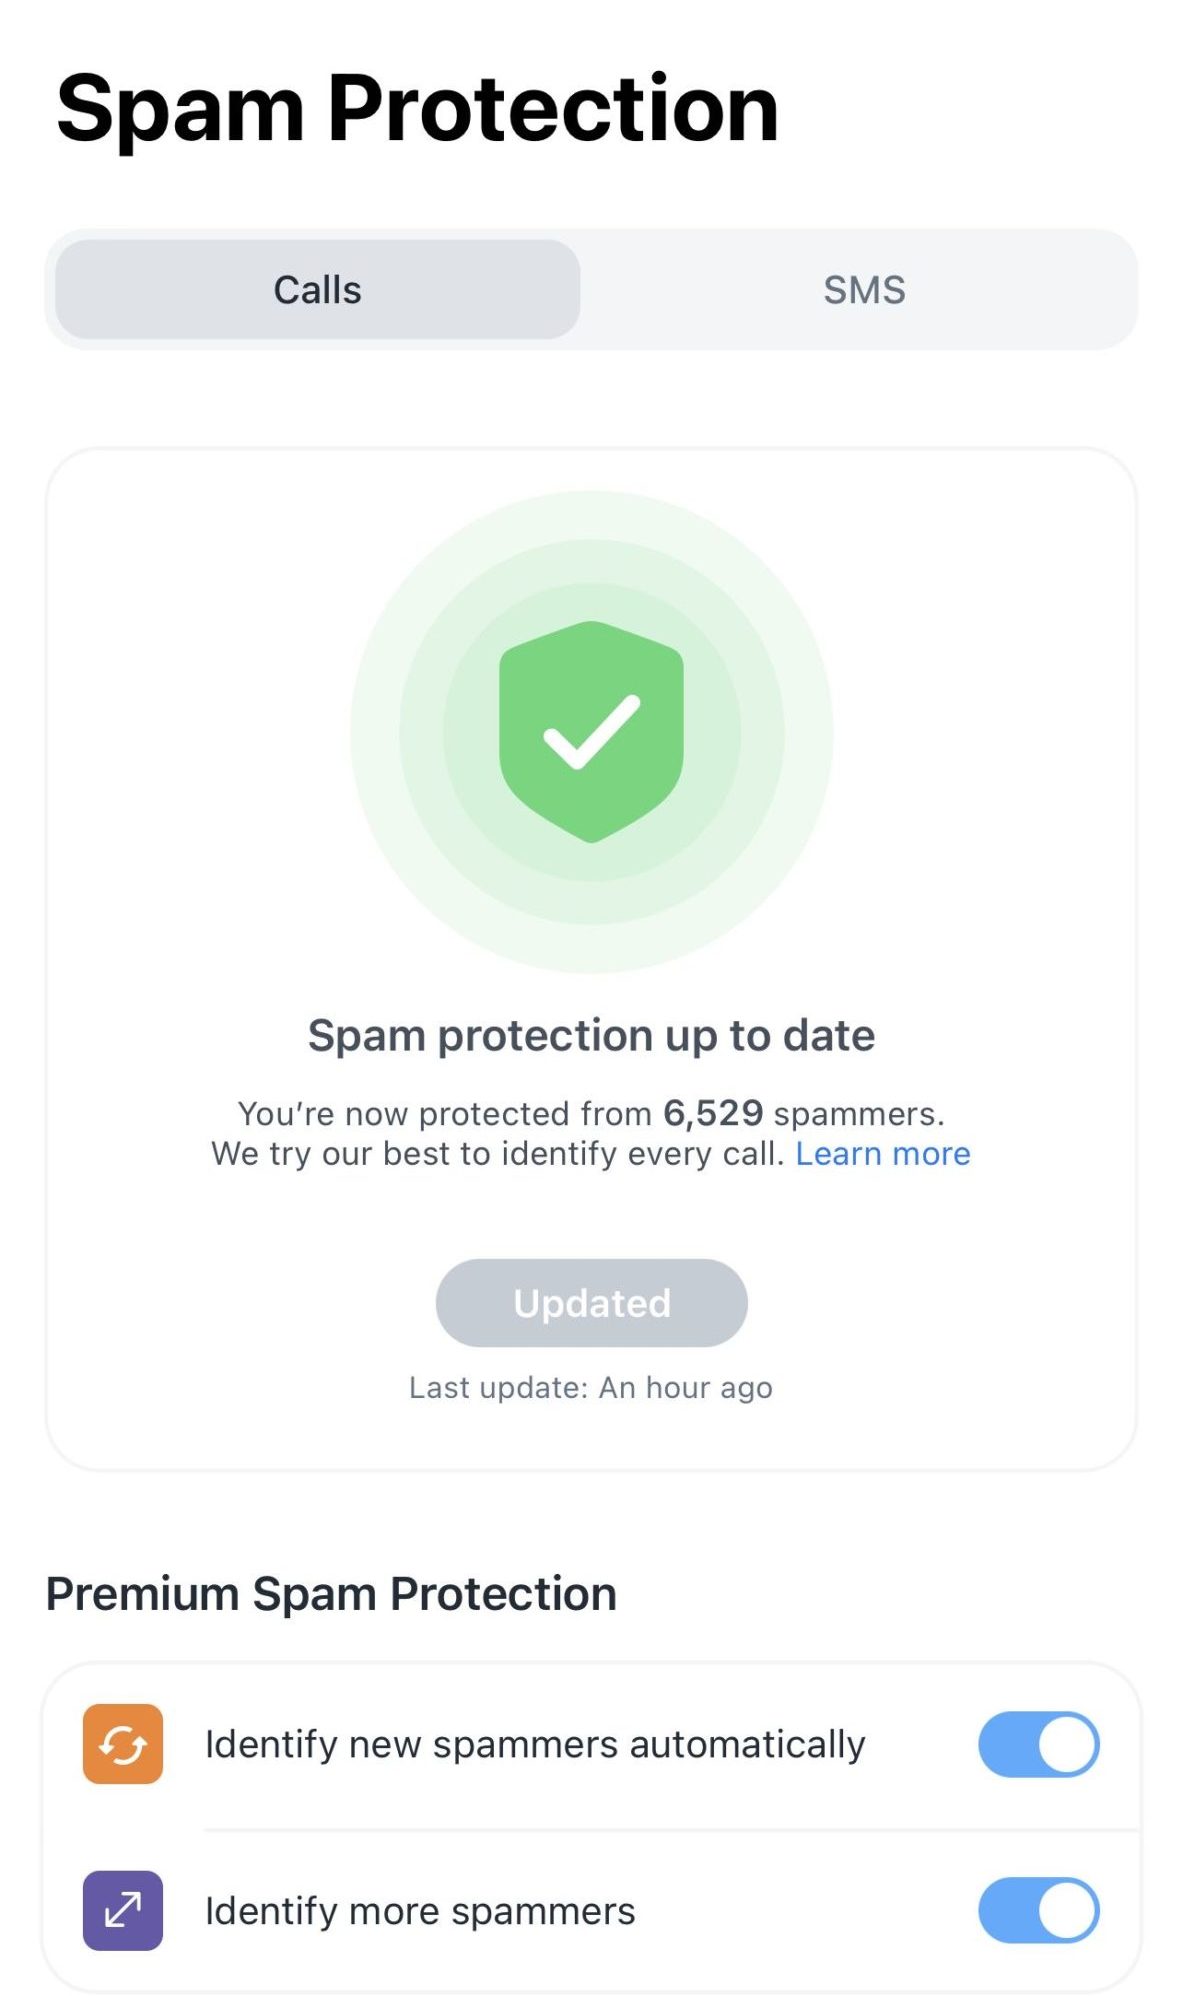Open the Learn more link
Viewport: 1183px width, 1996px height.
click(x=883, y=1153)
